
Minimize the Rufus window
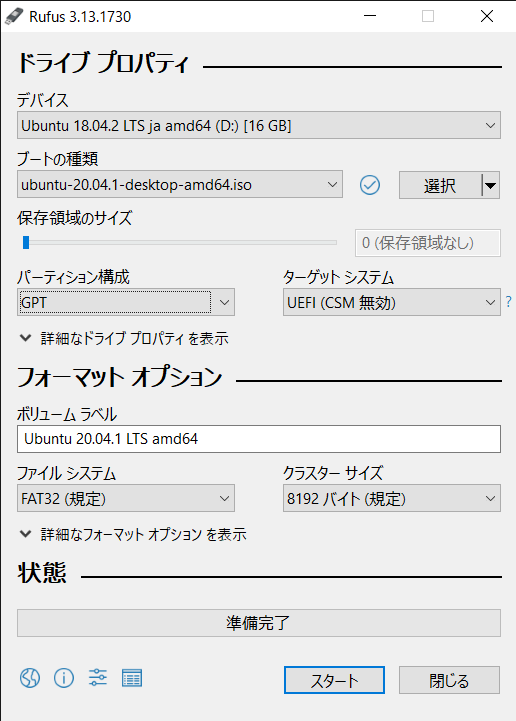point(370,16)
